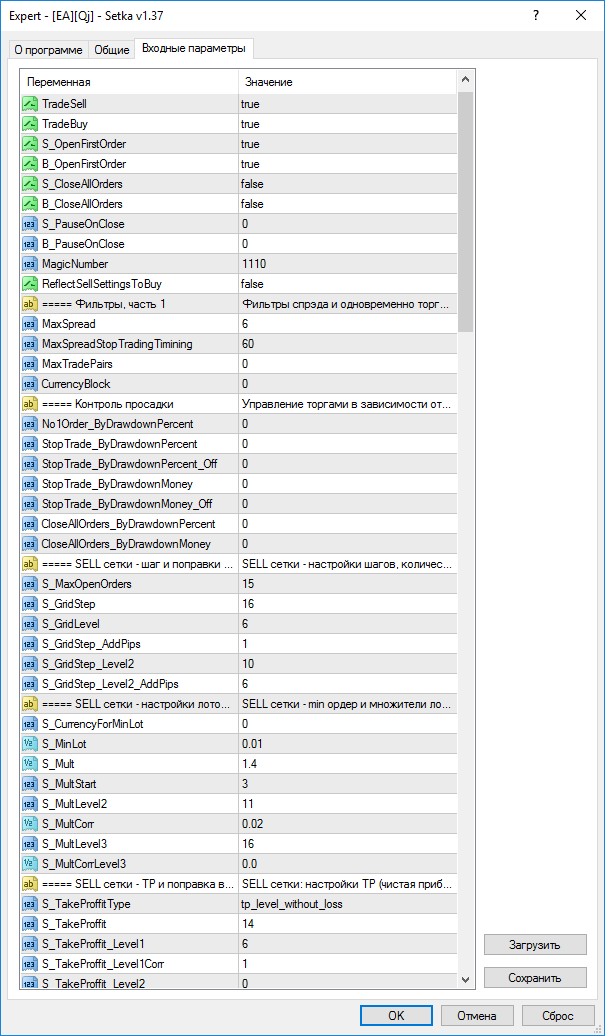Click the 'Отмена' button
This screenshot has height=1036, width=605.
477,1016
